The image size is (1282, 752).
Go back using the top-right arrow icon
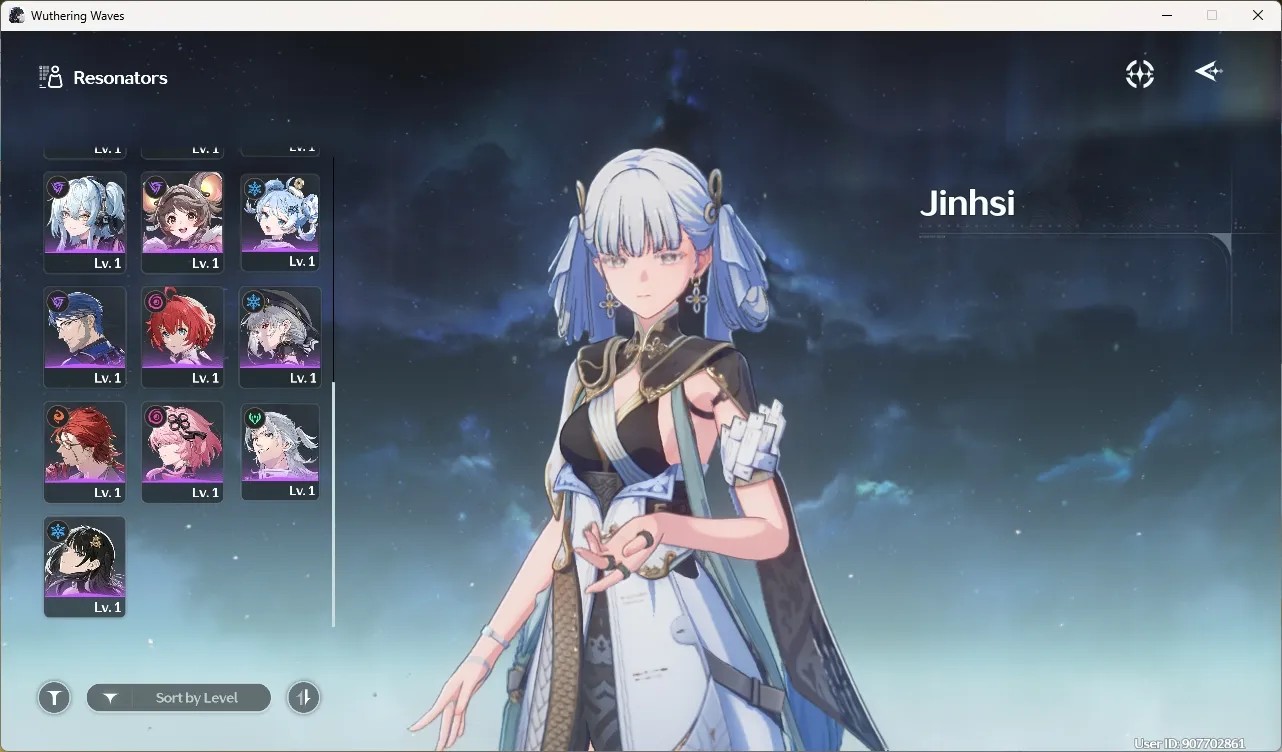click(x=1209, y=72)
